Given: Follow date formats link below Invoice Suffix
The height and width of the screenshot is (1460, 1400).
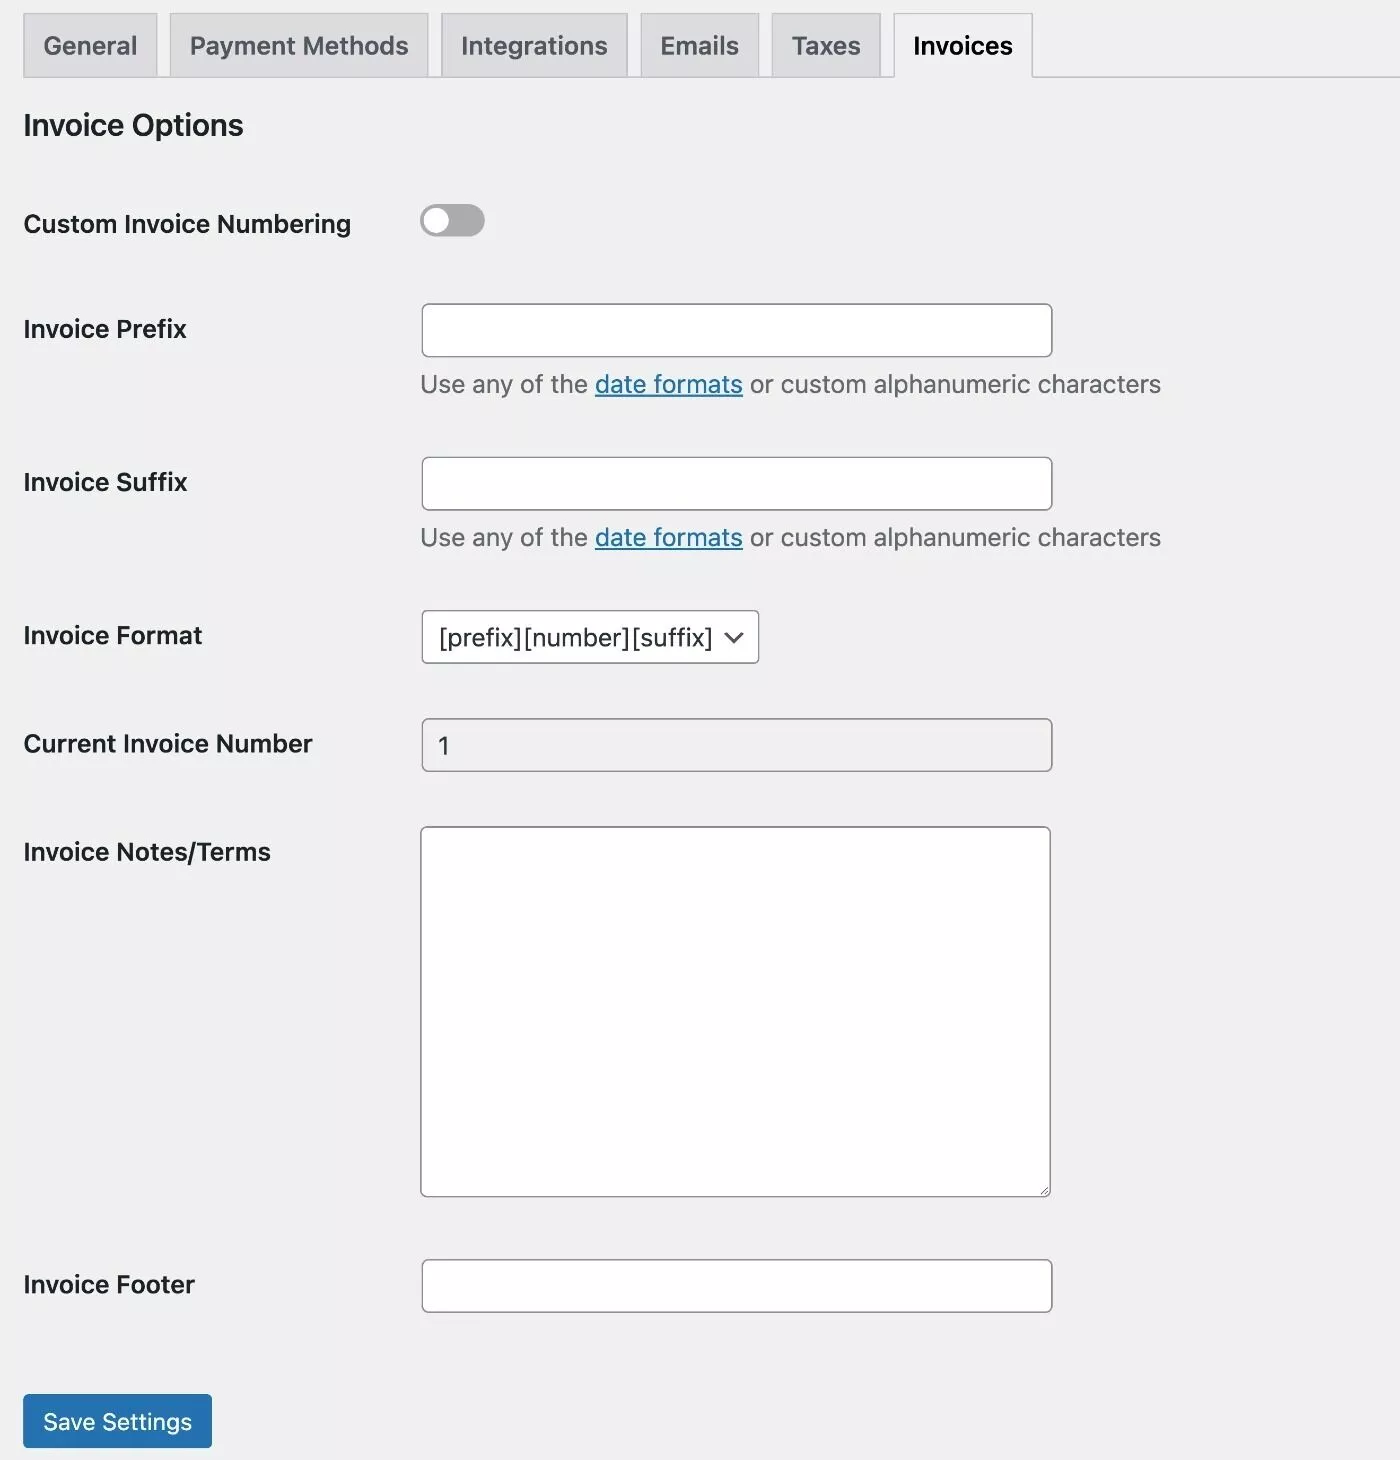Looking at the screenshot, I should click(x=668, y=538).
